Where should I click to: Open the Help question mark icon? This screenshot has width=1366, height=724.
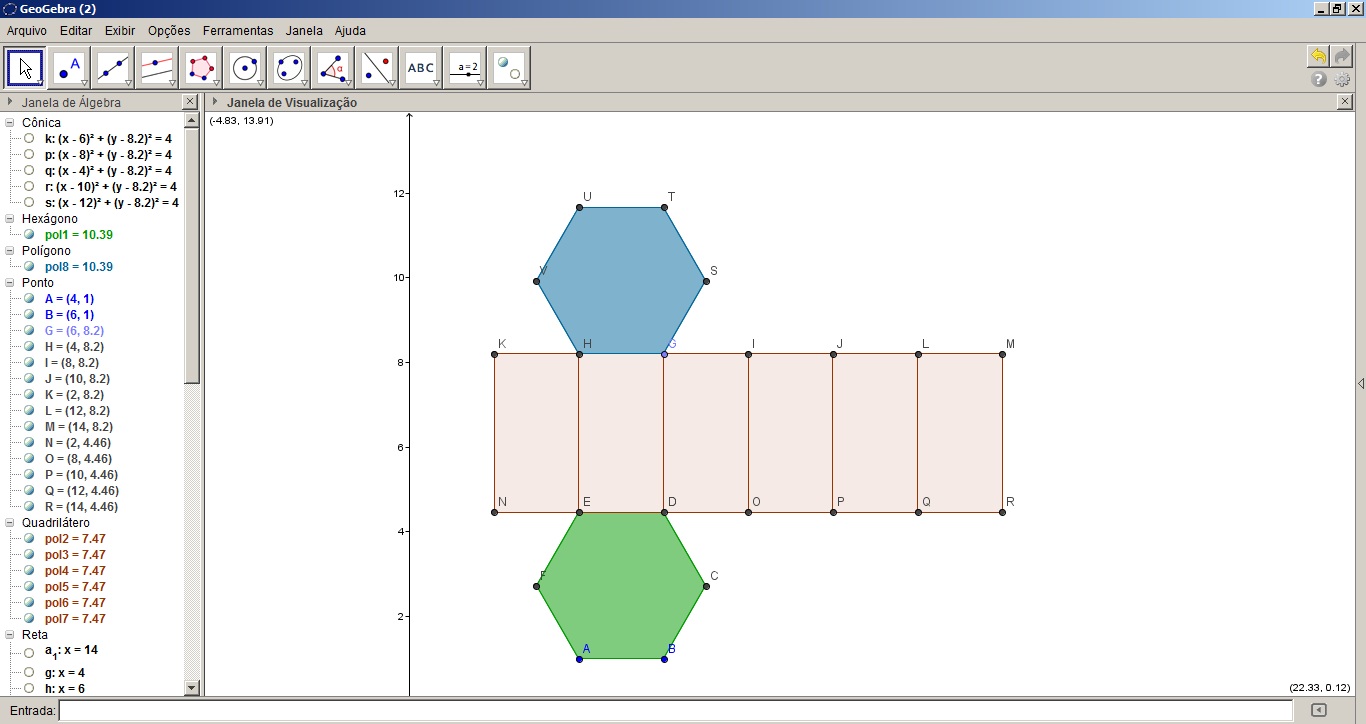pyautogui.click(x=1318, y=79)
